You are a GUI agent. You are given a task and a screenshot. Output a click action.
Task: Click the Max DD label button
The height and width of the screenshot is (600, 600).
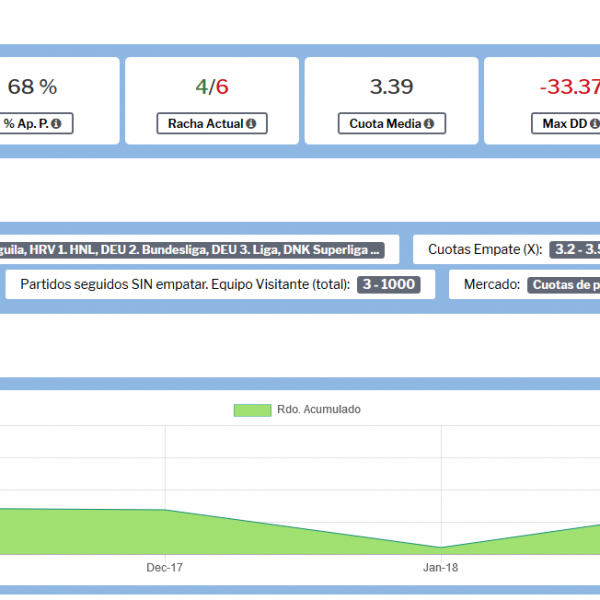click(x=566, y=123)
